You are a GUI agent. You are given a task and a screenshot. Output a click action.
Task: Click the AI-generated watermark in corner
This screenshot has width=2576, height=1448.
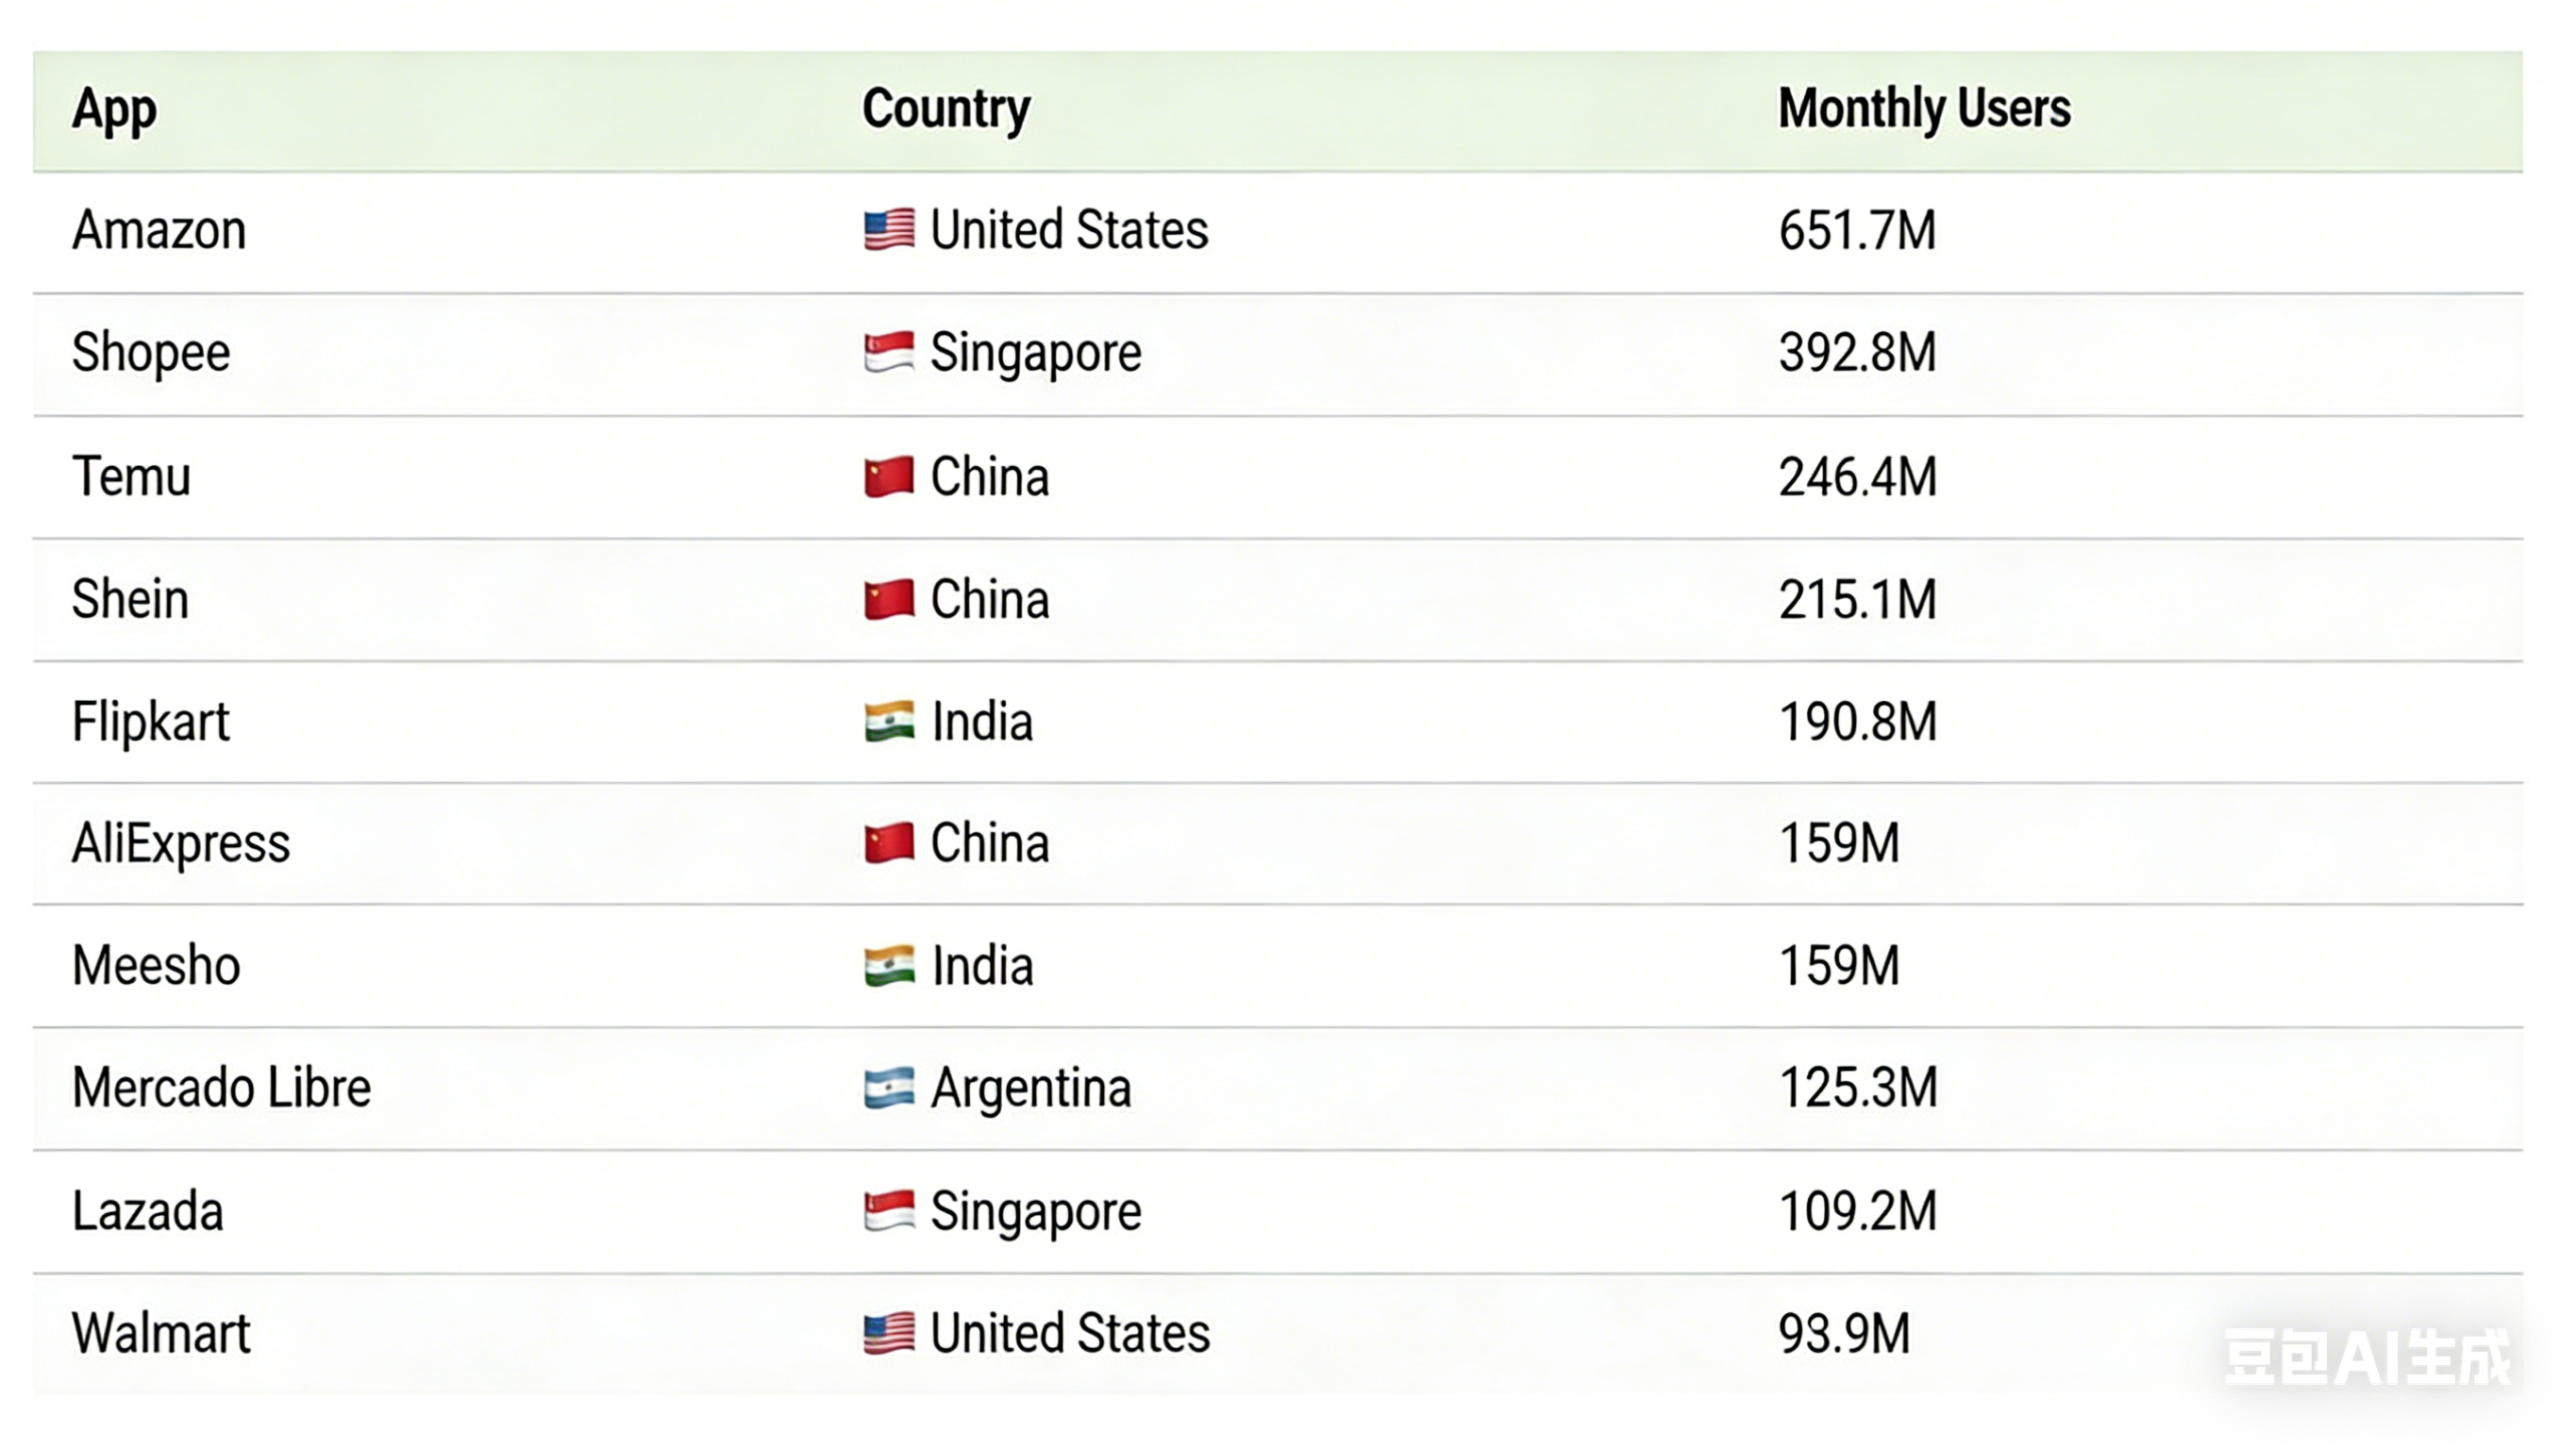pyautogui.click(x=2366, y=1357)
